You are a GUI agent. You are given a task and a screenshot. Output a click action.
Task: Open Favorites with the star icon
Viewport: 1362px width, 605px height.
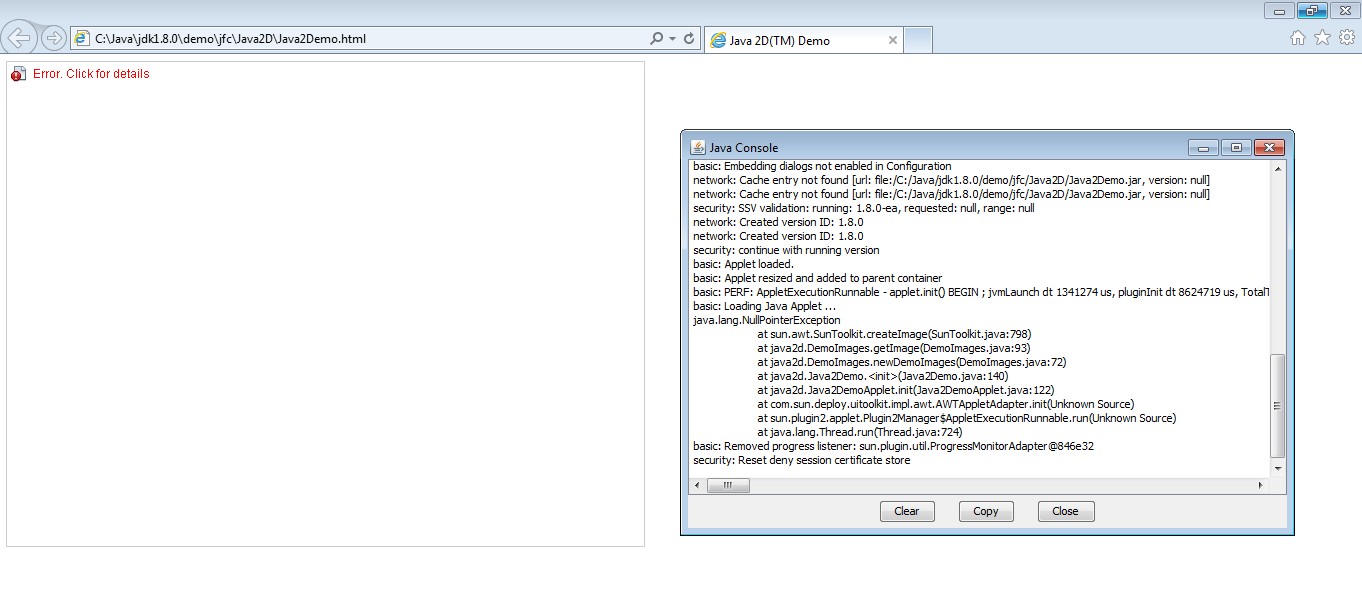[1322, 38]
